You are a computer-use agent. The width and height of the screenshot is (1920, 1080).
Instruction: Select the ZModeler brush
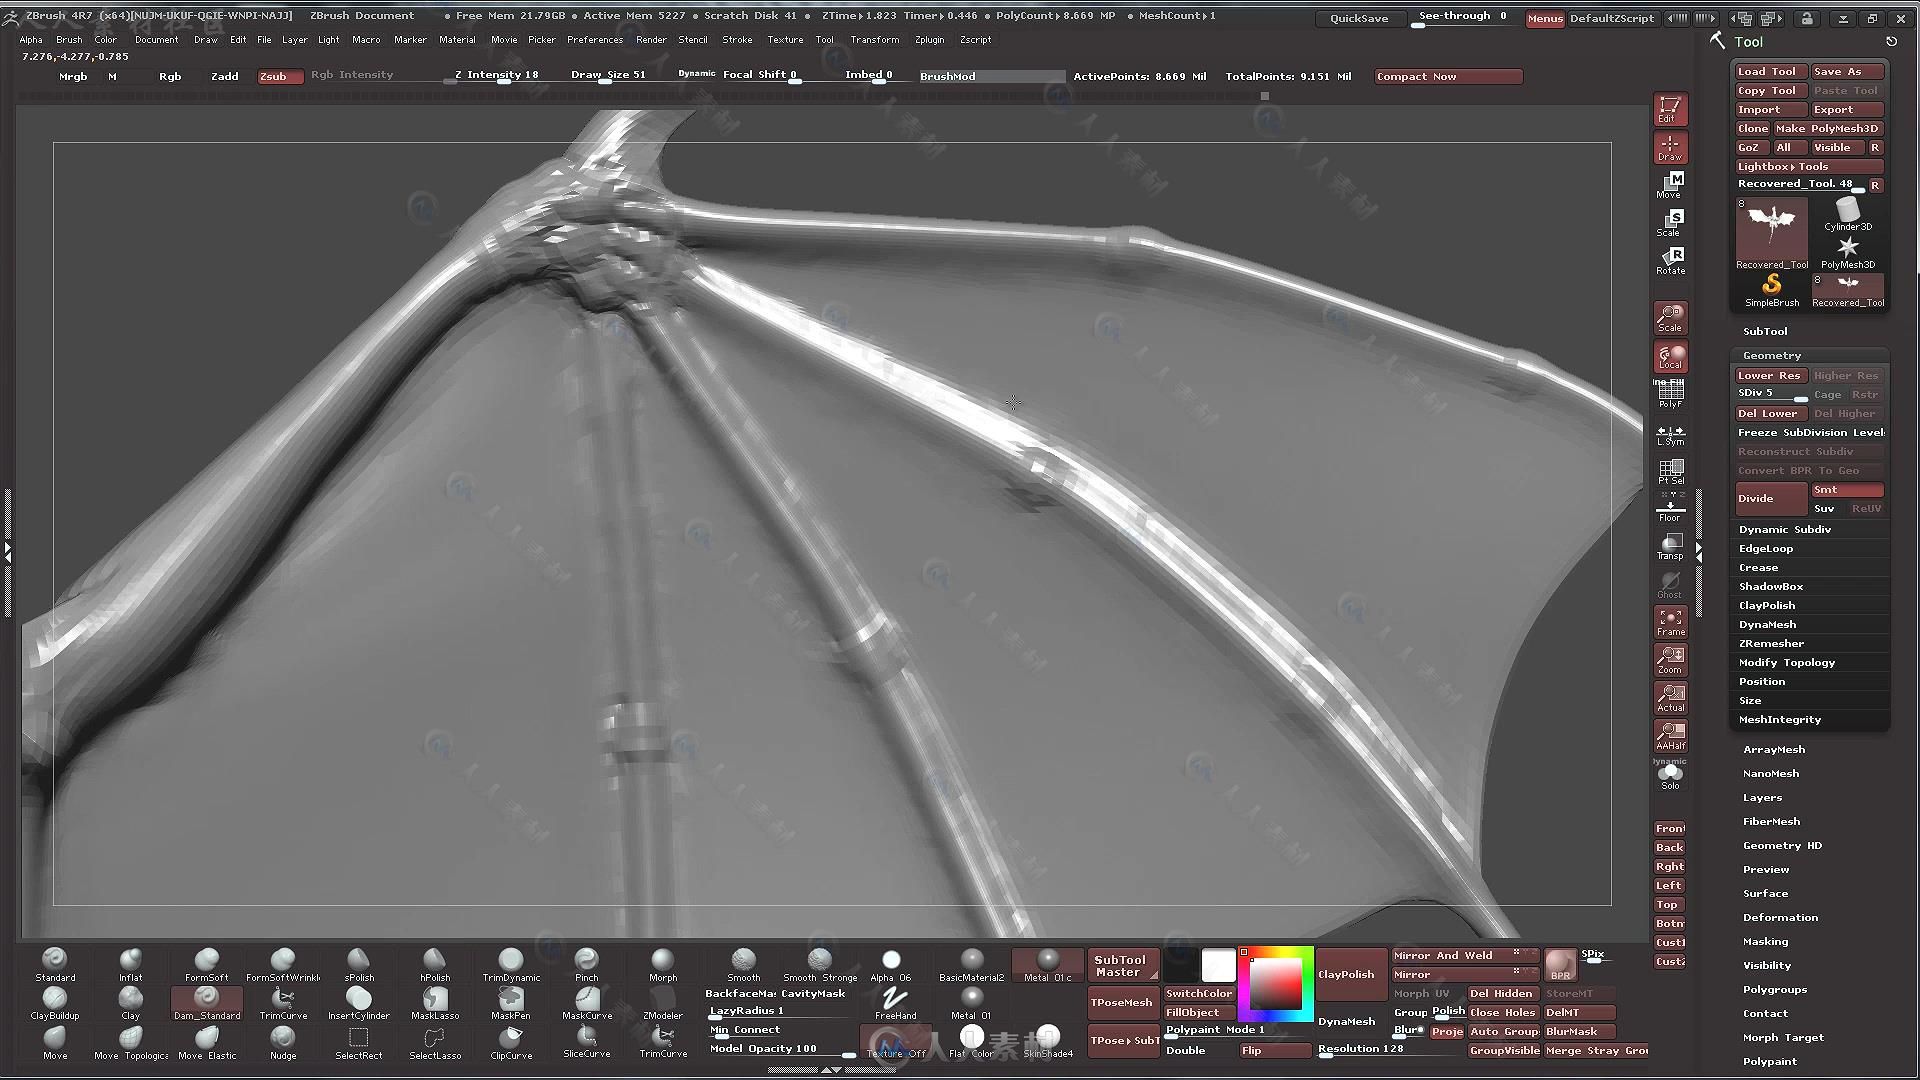coord(663,1003)
